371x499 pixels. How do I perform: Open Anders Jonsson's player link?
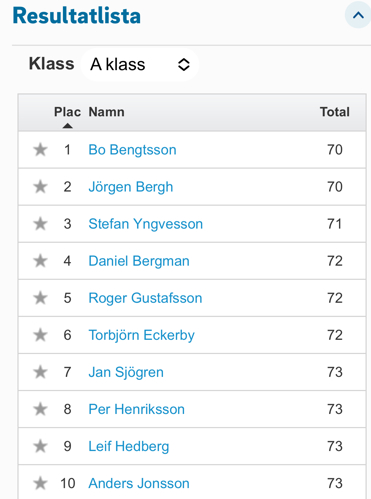click(x=139, y=483)
